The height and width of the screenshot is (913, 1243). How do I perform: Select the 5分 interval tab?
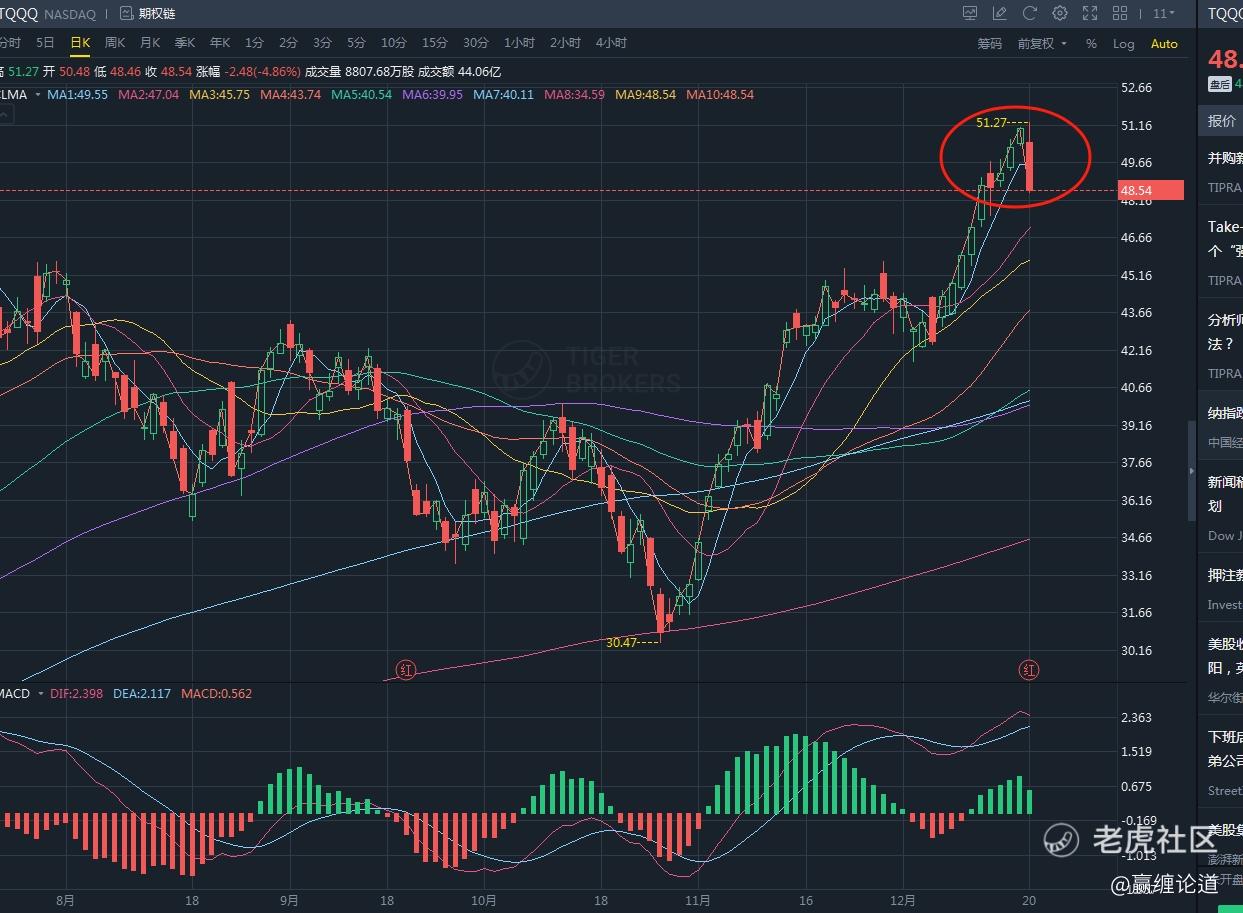point(356,43)
